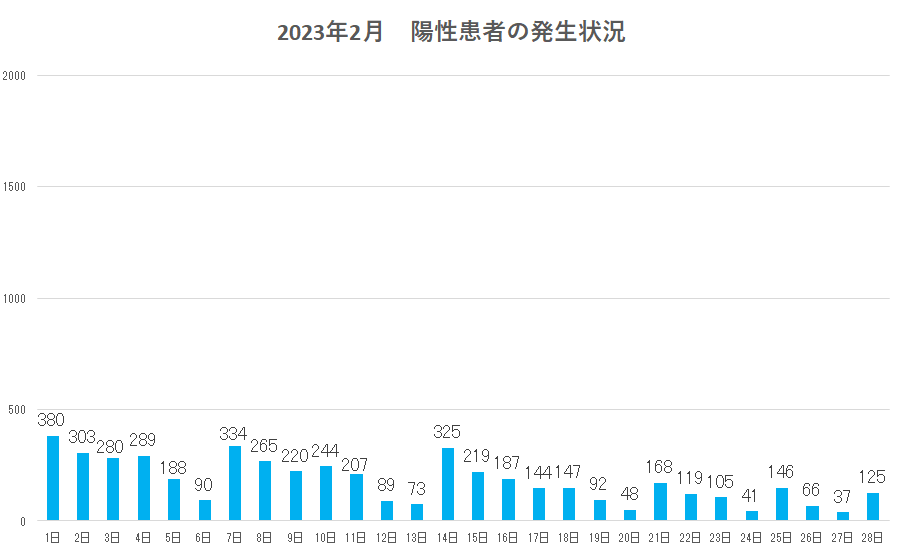The height and width of the screenshot is (558, 905).
Task: Click the data label 265
Action: coord(264,445)
